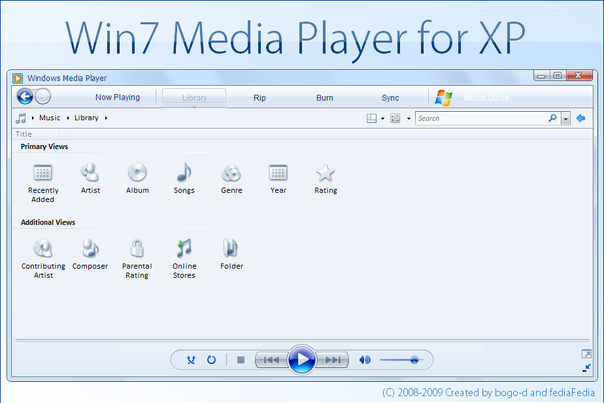Expand the view options dropdown arrow

408,119
